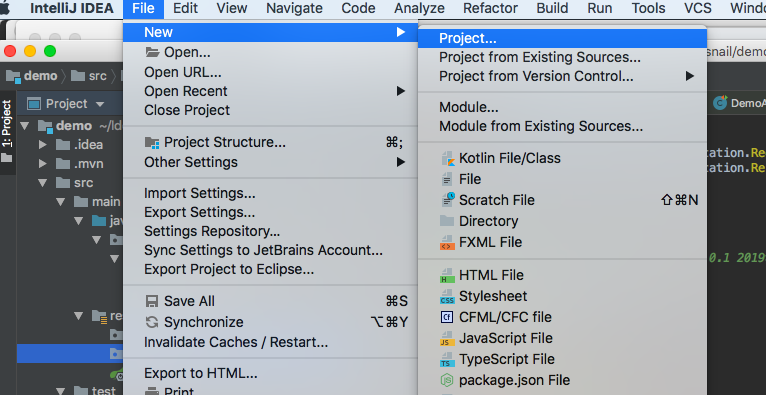Click the File document icon
Screen dimensions: 766x395
(447, 180)
